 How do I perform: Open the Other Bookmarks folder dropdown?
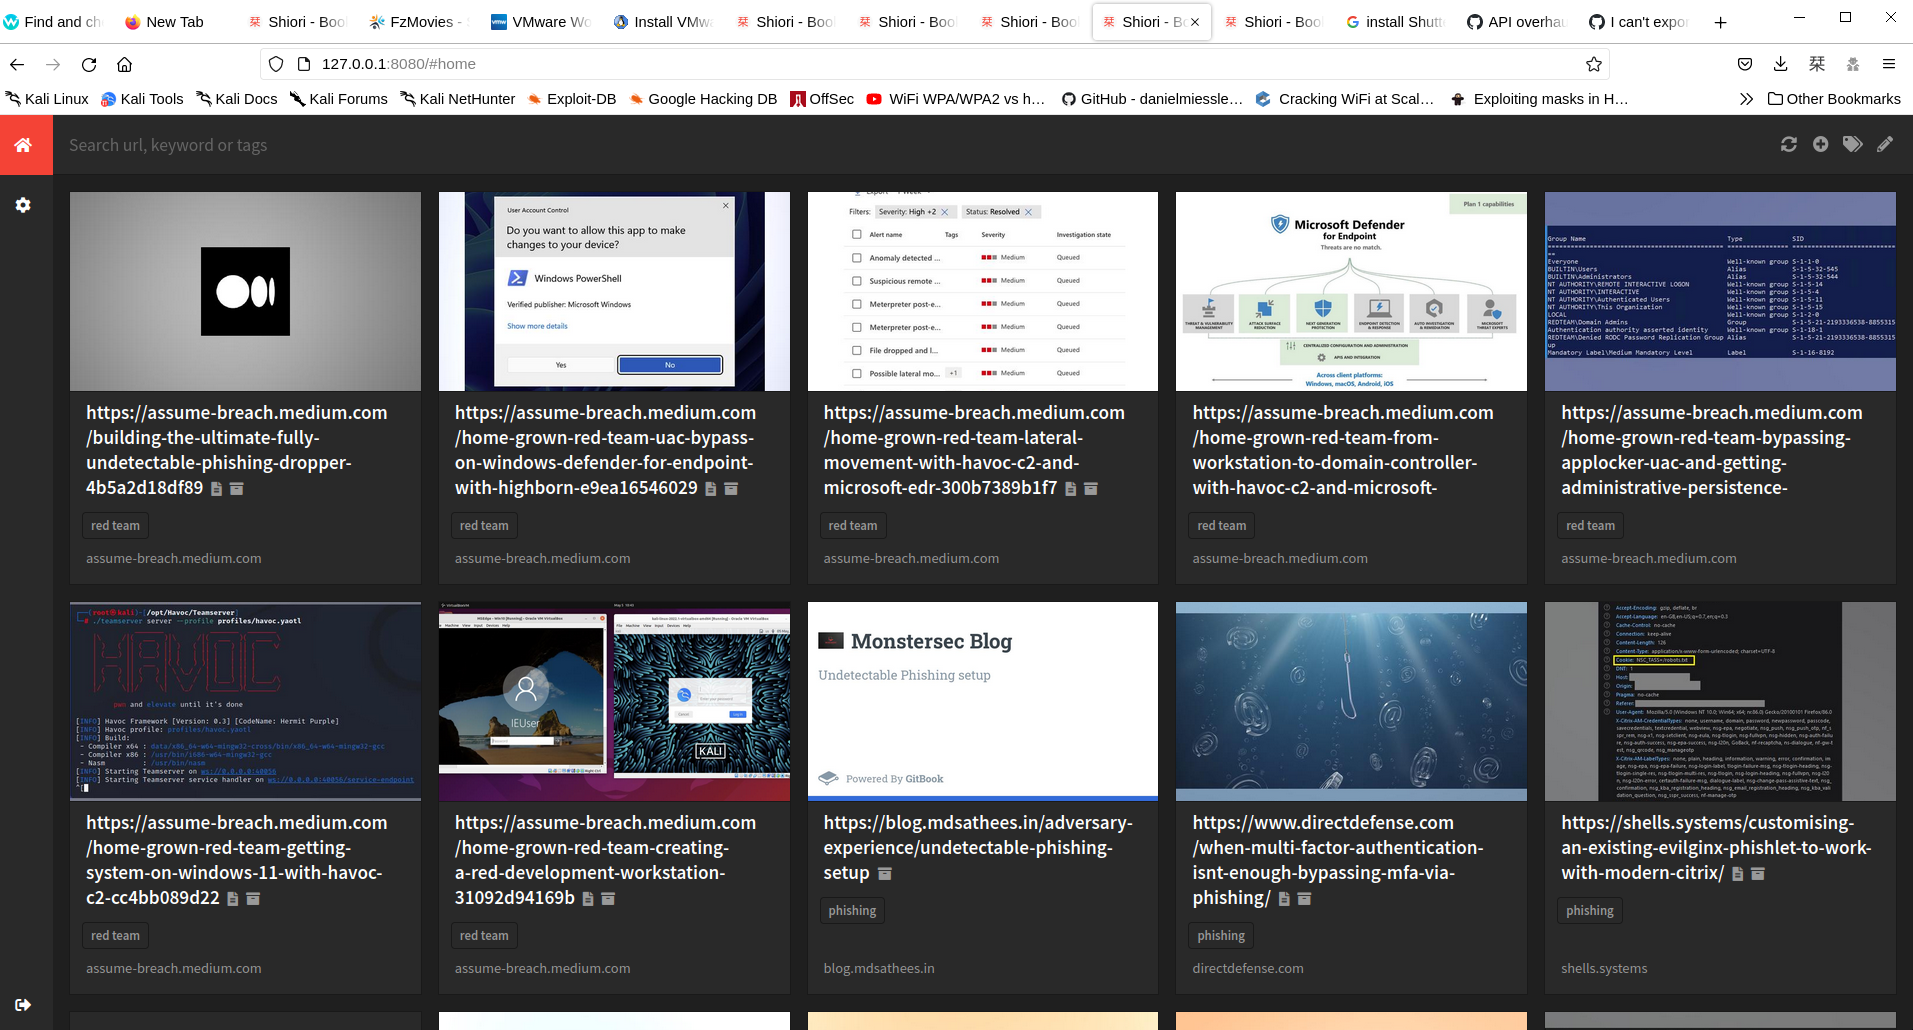(1834, 98)
